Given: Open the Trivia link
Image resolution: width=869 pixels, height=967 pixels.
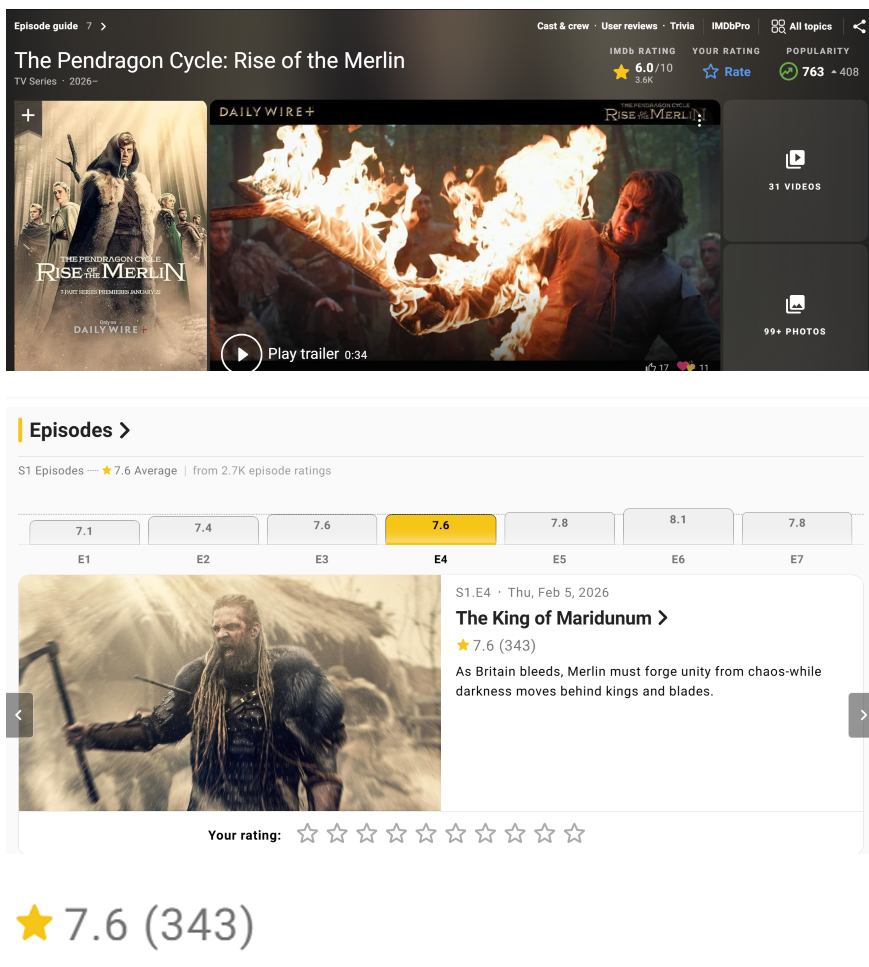Looking at the screenshot, I should tap(682, 26).
